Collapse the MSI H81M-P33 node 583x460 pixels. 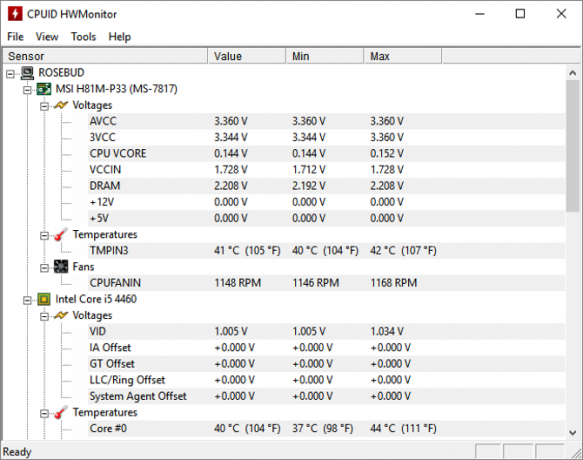[x=27, y=90]
